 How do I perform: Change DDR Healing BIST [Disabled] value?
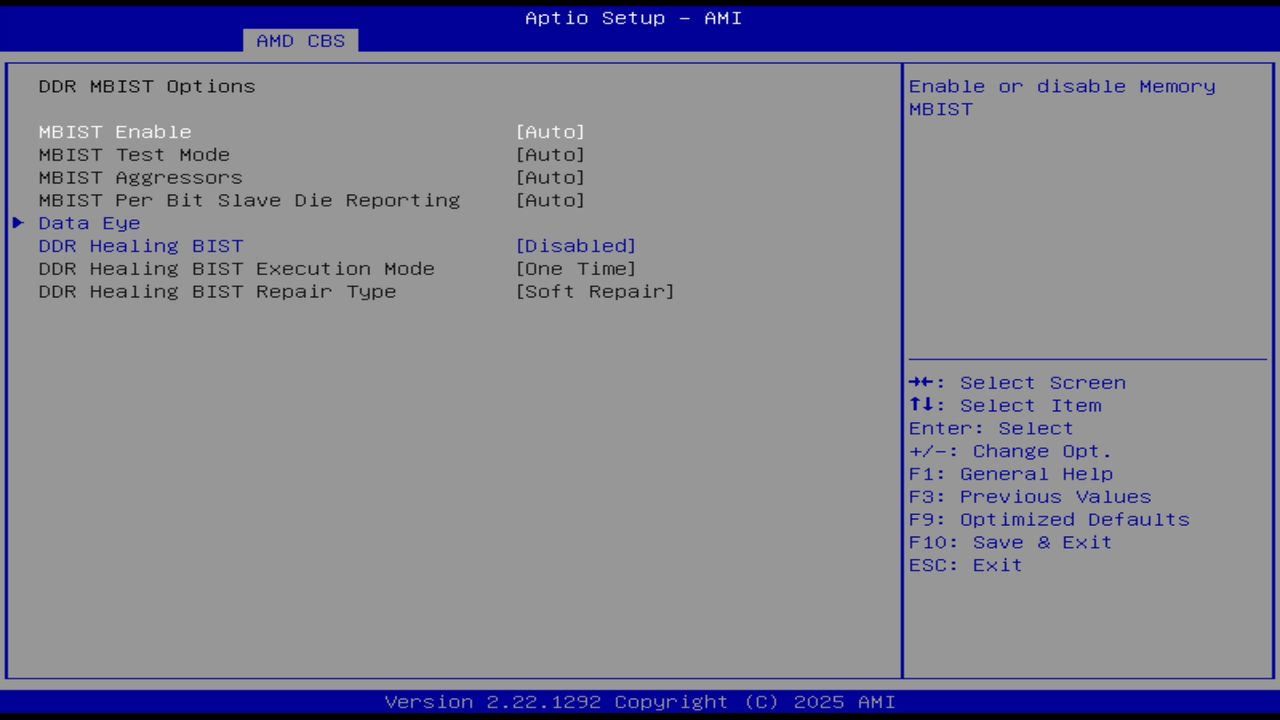tap(576, 246)
